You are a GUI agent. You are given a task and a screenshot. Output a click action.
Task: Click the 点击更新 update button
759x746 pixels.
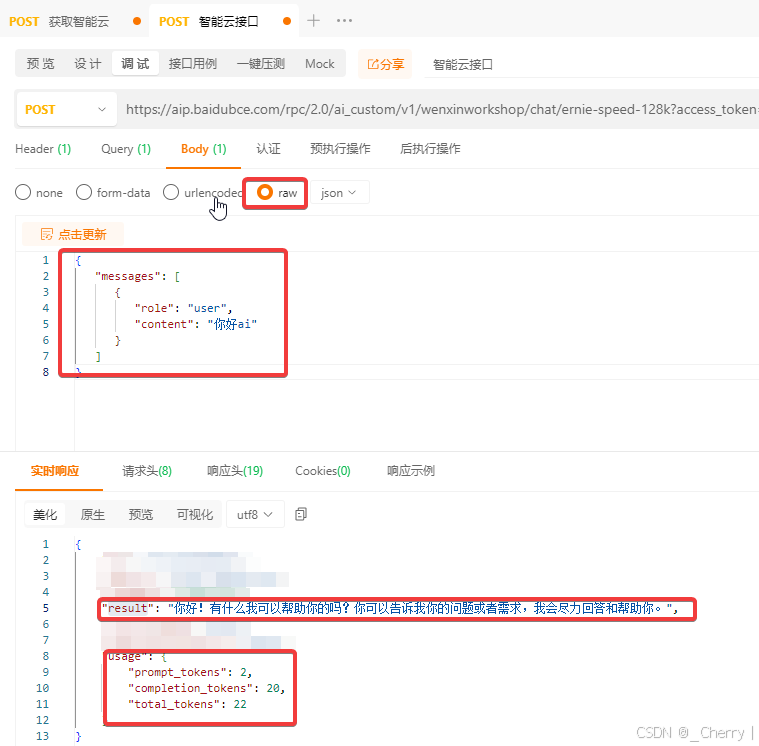(x=73, y=235)
